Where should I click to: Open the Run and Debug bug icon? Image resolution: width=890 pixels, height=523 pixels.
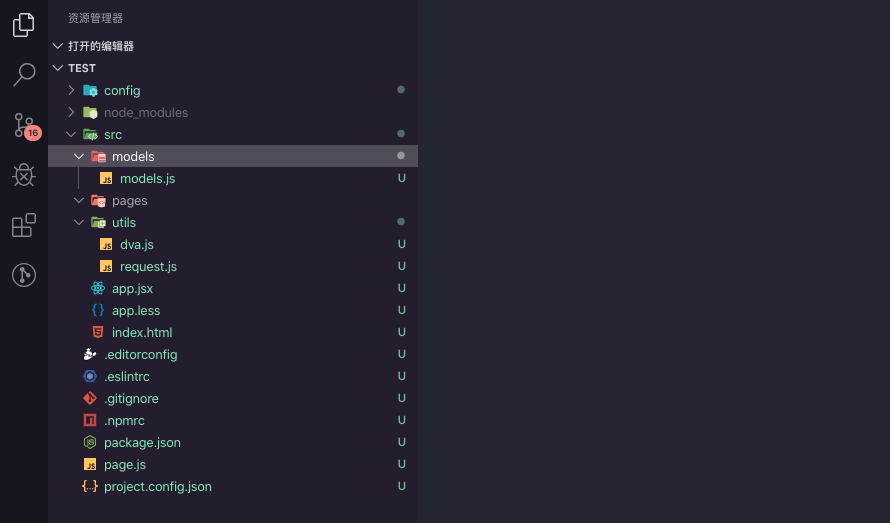coord(24,175)
